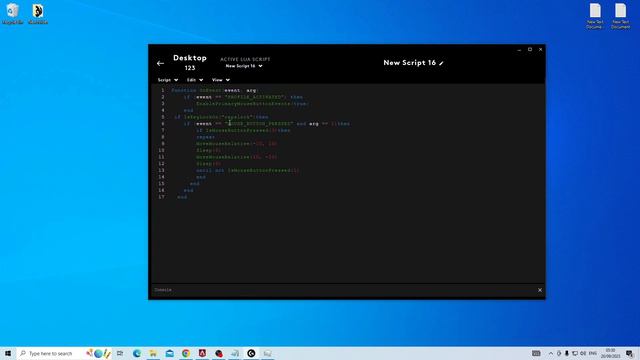
Task: Open the network tray icon
Action: pyautogui.click(x=575, y=353)
